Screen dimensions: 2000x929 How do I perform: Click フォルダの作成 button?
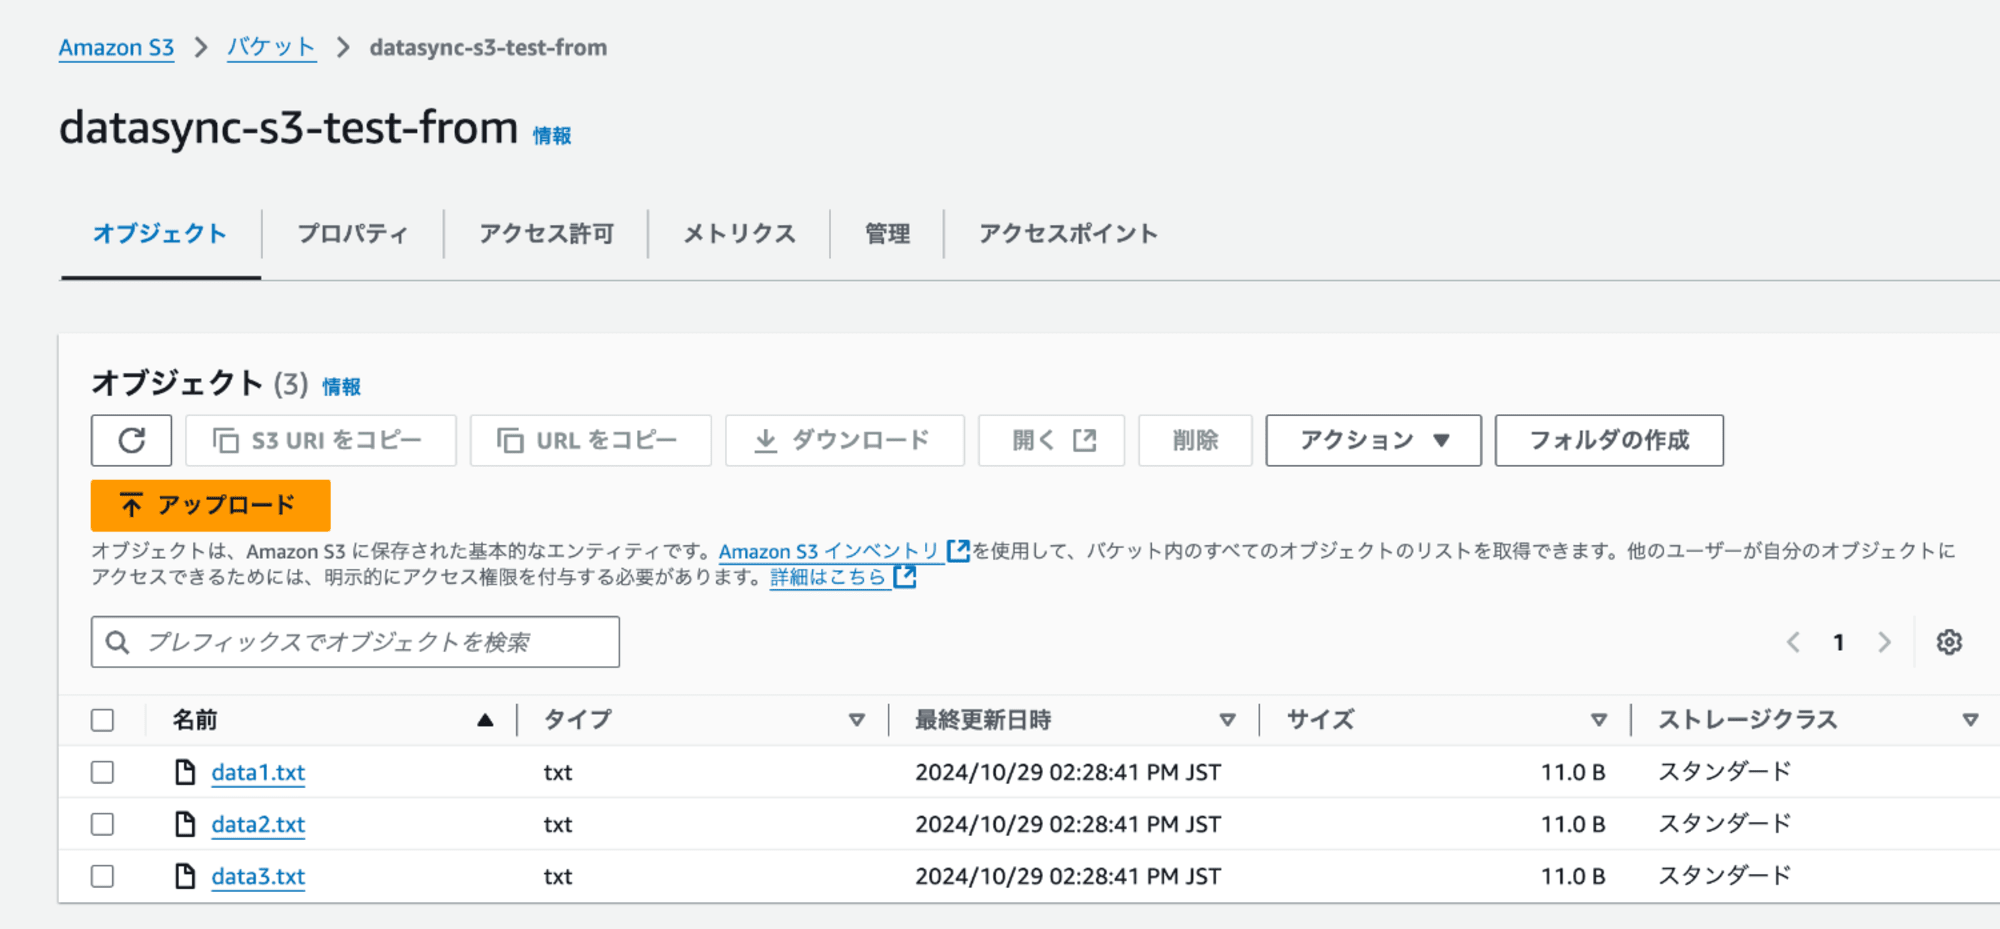1609,440
